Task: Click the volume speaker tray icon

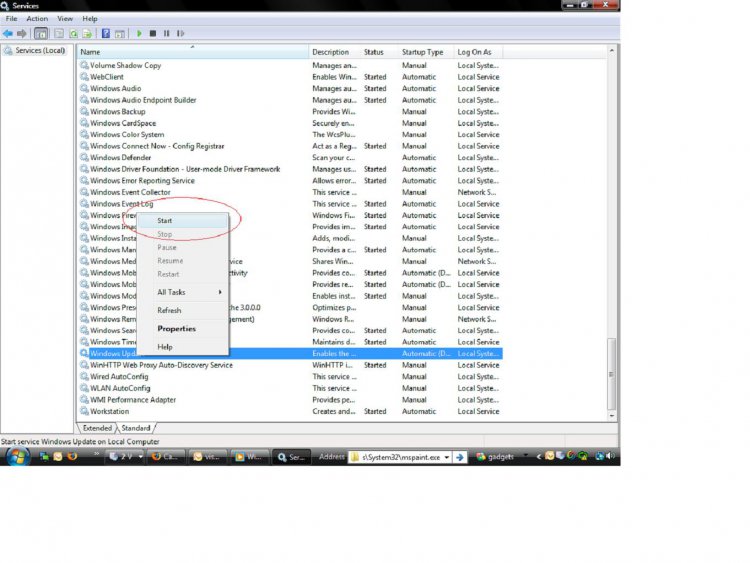Action: coord(610,456)
